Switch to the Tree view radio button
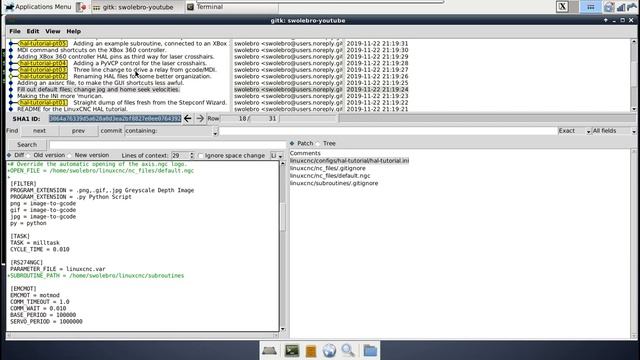Viewport: 640px width, 360px height. click(x=318, y=143)
